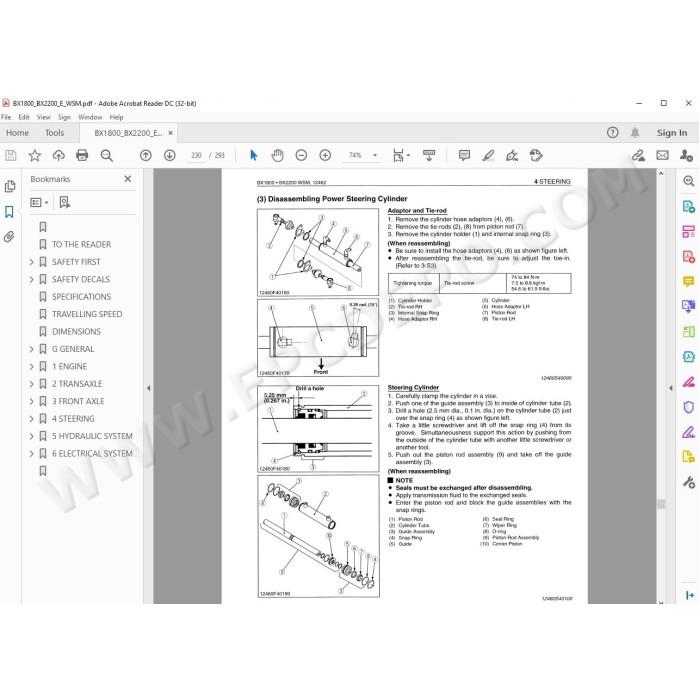Expand the 2 TRANSAXLE bookmark
Screen dimensions: 700x700
point(32,384)
